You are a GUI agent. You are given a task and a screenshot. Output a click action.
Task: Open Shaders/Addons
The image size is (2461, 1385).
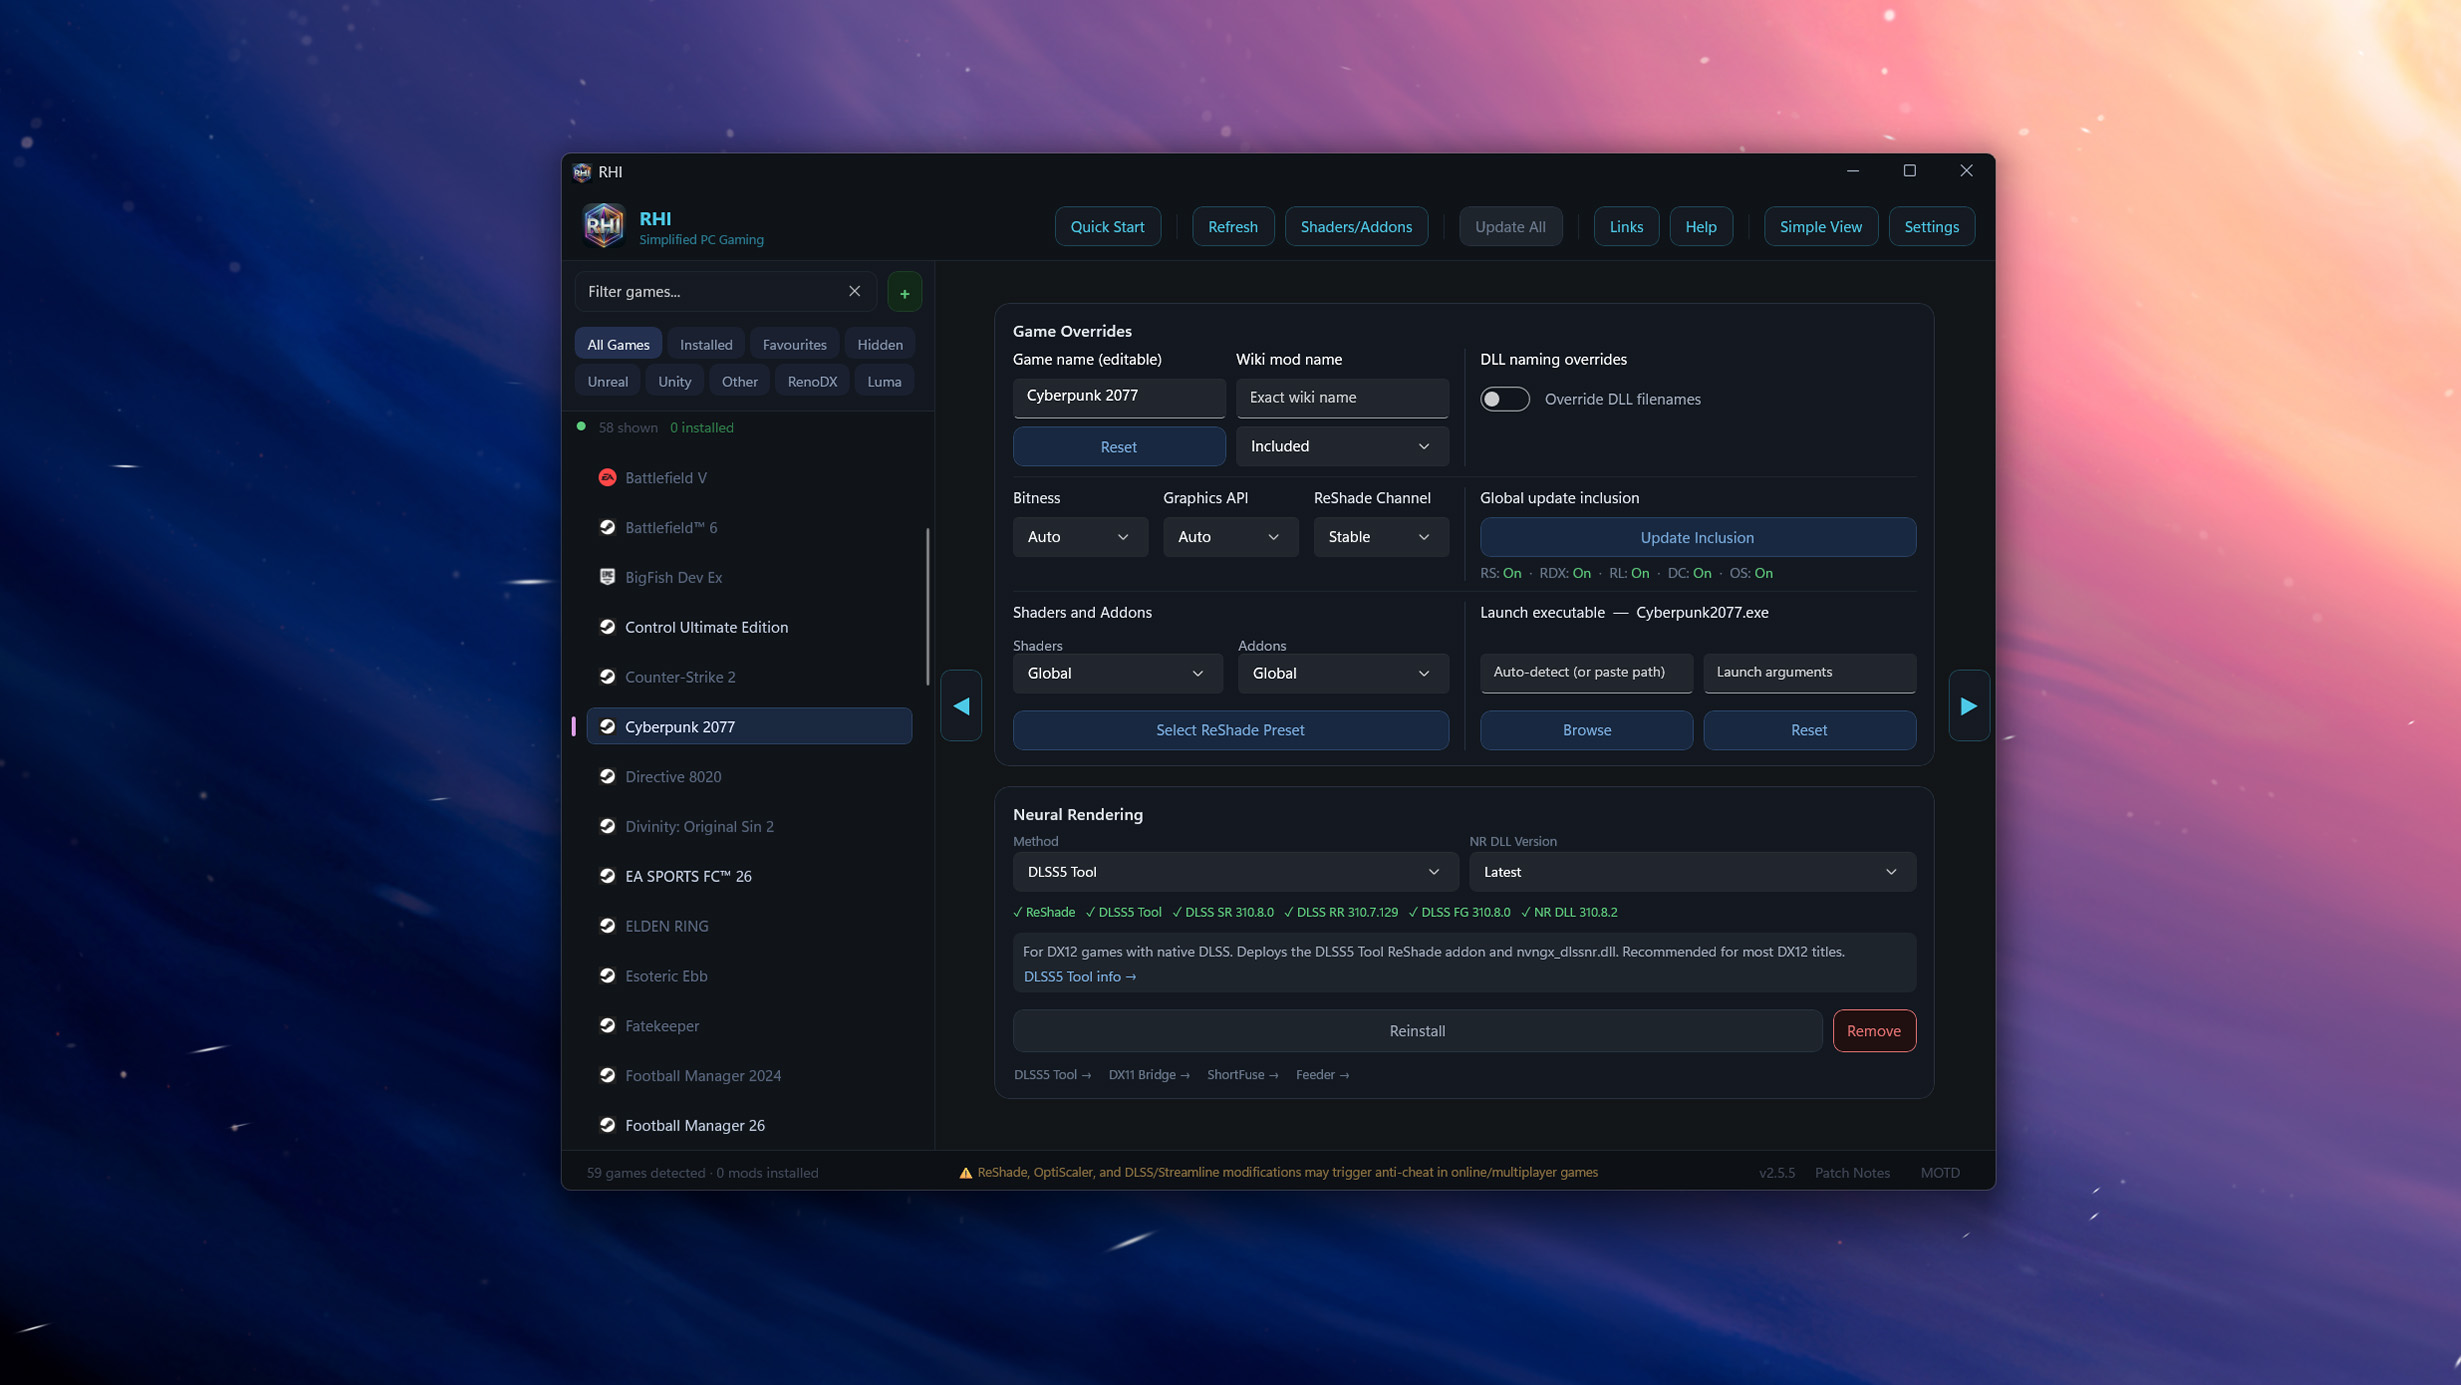[1356, 227]
